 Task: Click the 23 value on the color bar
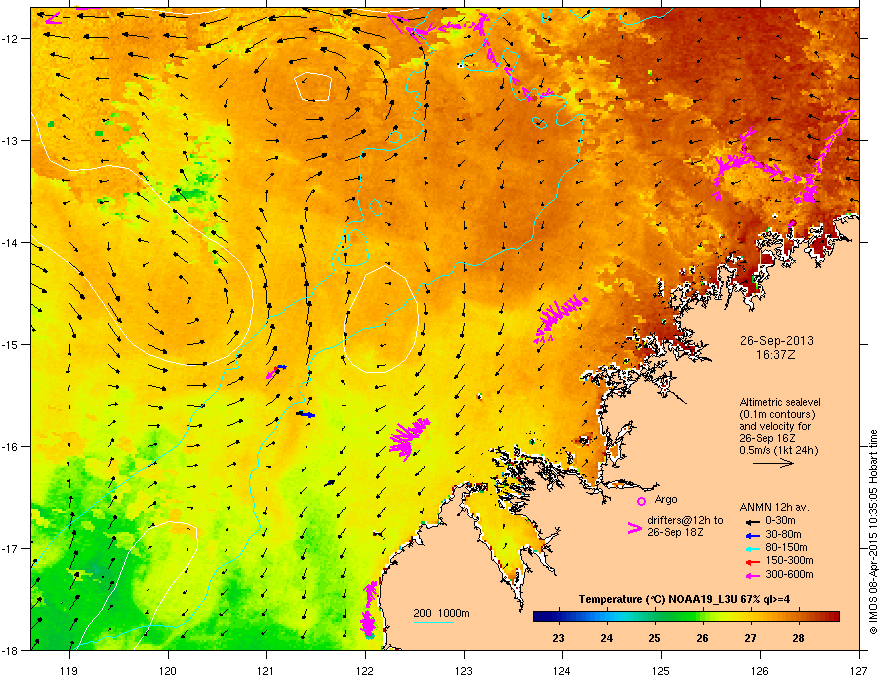(558, 638)
